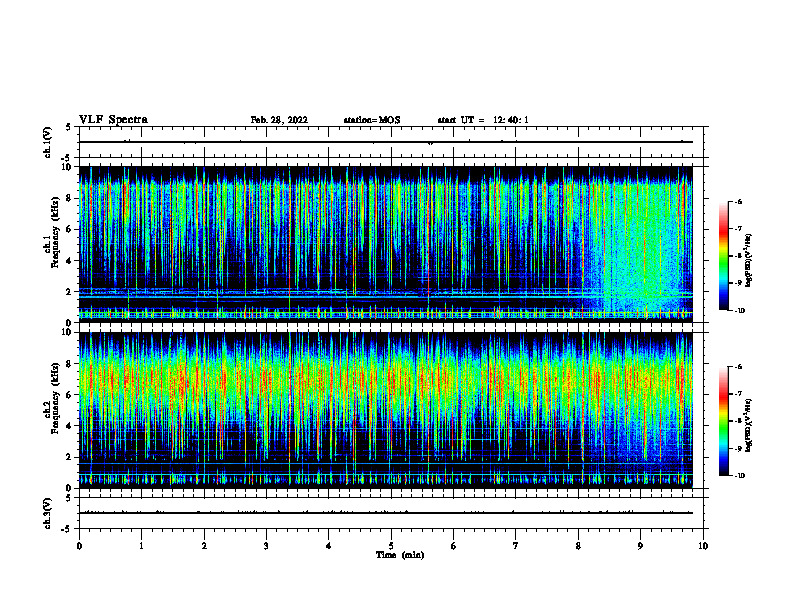Select the "start UT = 12:40: 1" text
The height and width of the screenshot is (612, 792).
point(483,120)
